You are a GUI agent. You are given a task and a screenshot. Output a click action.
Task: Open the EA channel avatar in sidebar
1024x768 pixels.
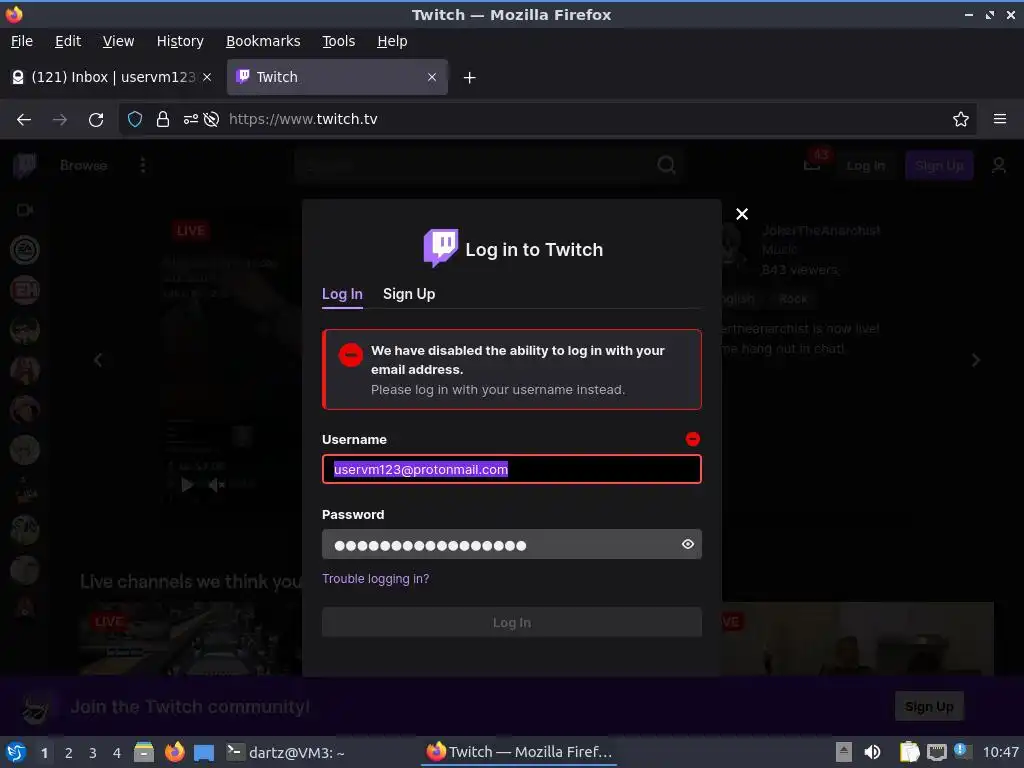[x=25, y=250]
